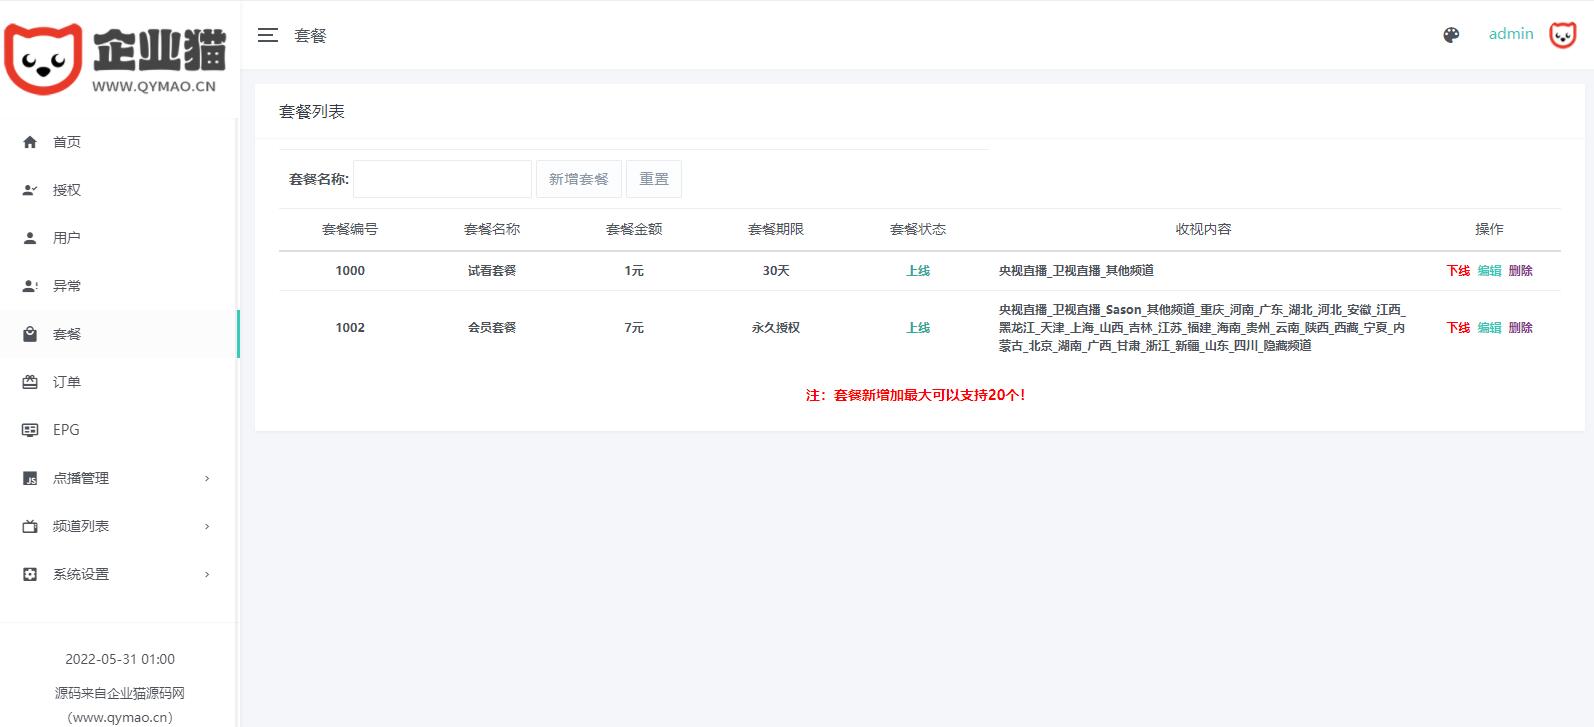Click the 新增套餐 button
The image size is (1594, 727).
click(579, 179)
